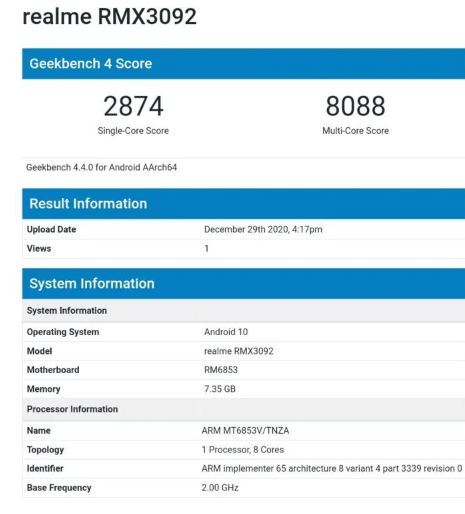Click the Views row label
The height and width of the screenshot is (514, 465).
pyautogui.click(x=39, y=249)
